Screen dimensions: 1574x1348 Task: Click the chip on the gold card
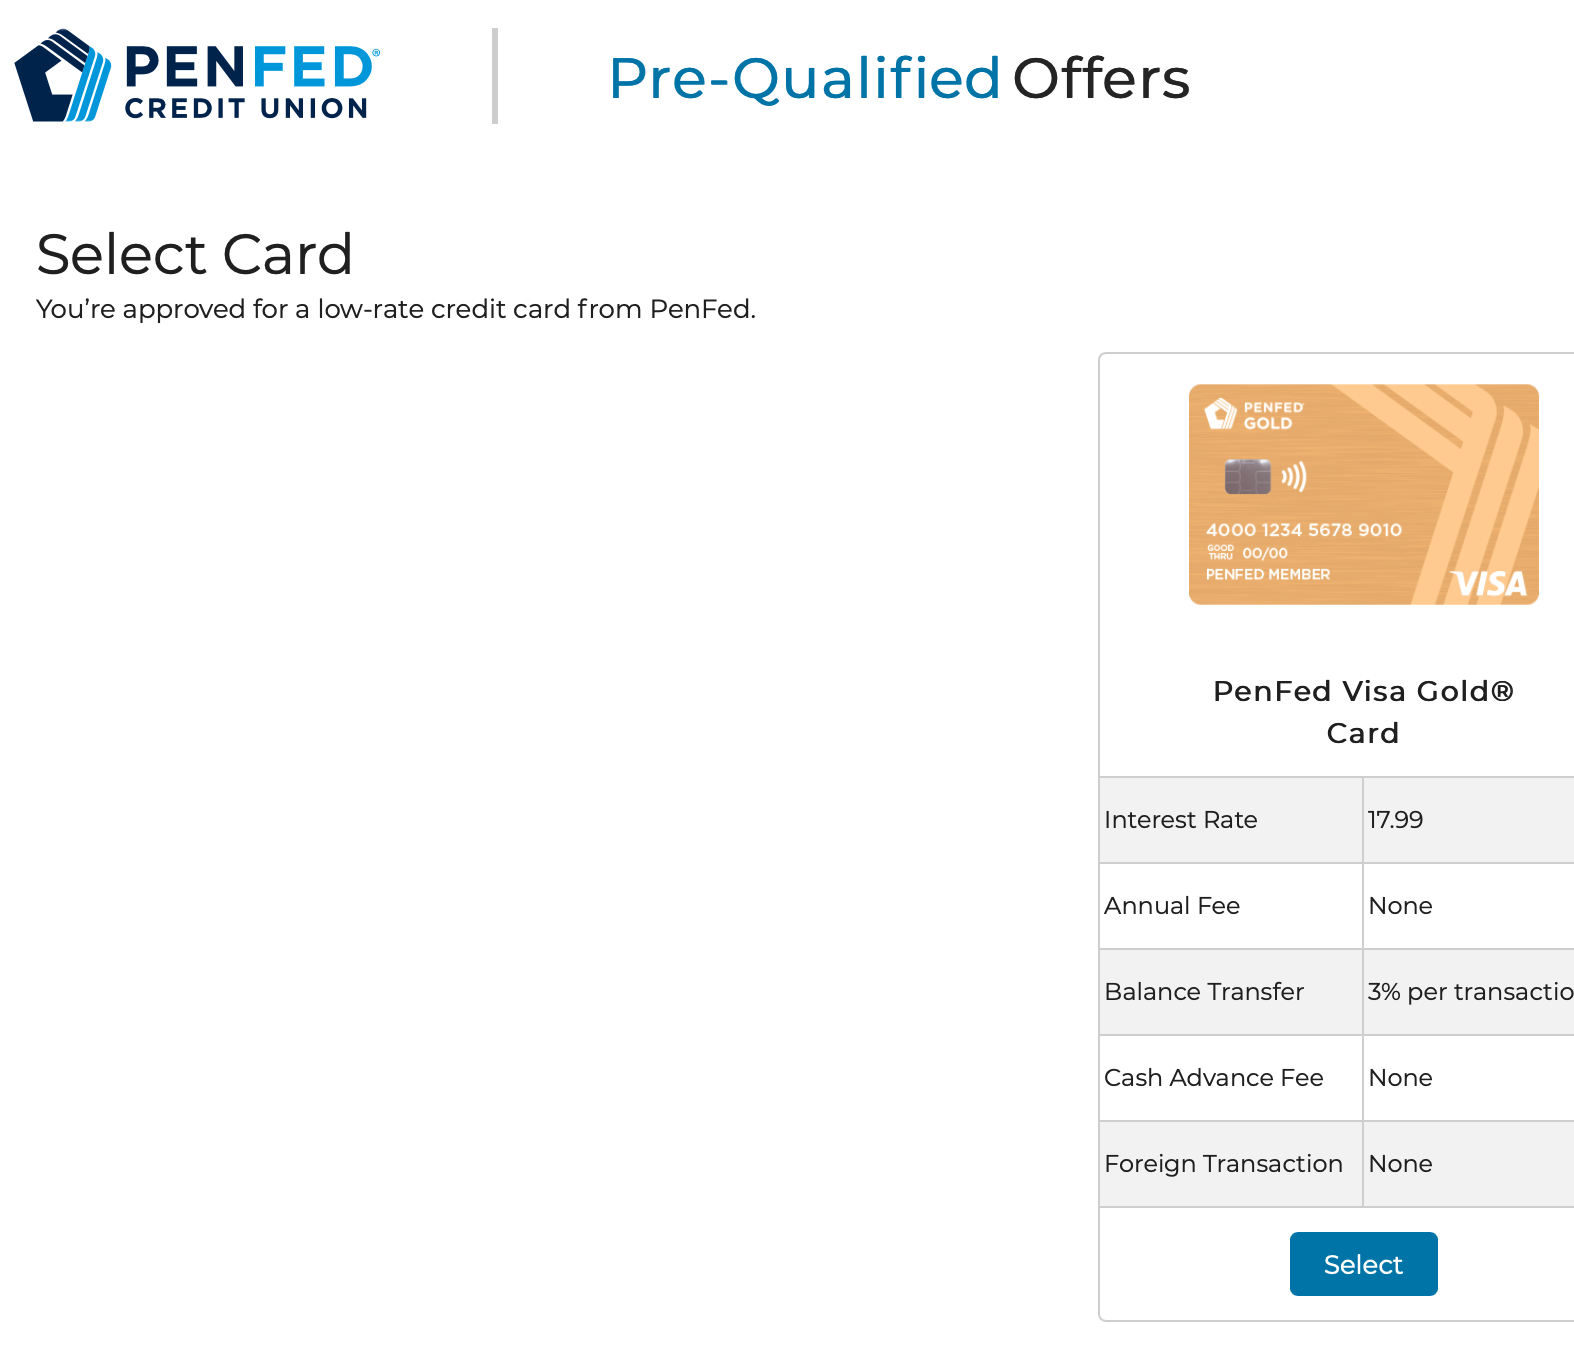point(1247,477)
